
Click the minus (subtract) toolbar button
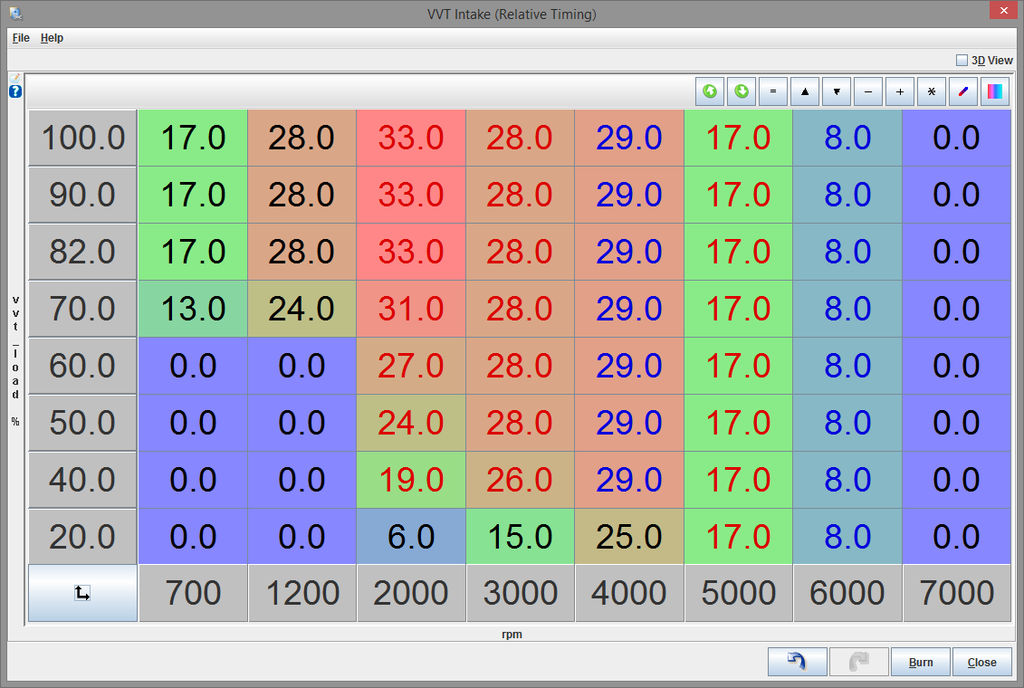click(x=867, y=92)
